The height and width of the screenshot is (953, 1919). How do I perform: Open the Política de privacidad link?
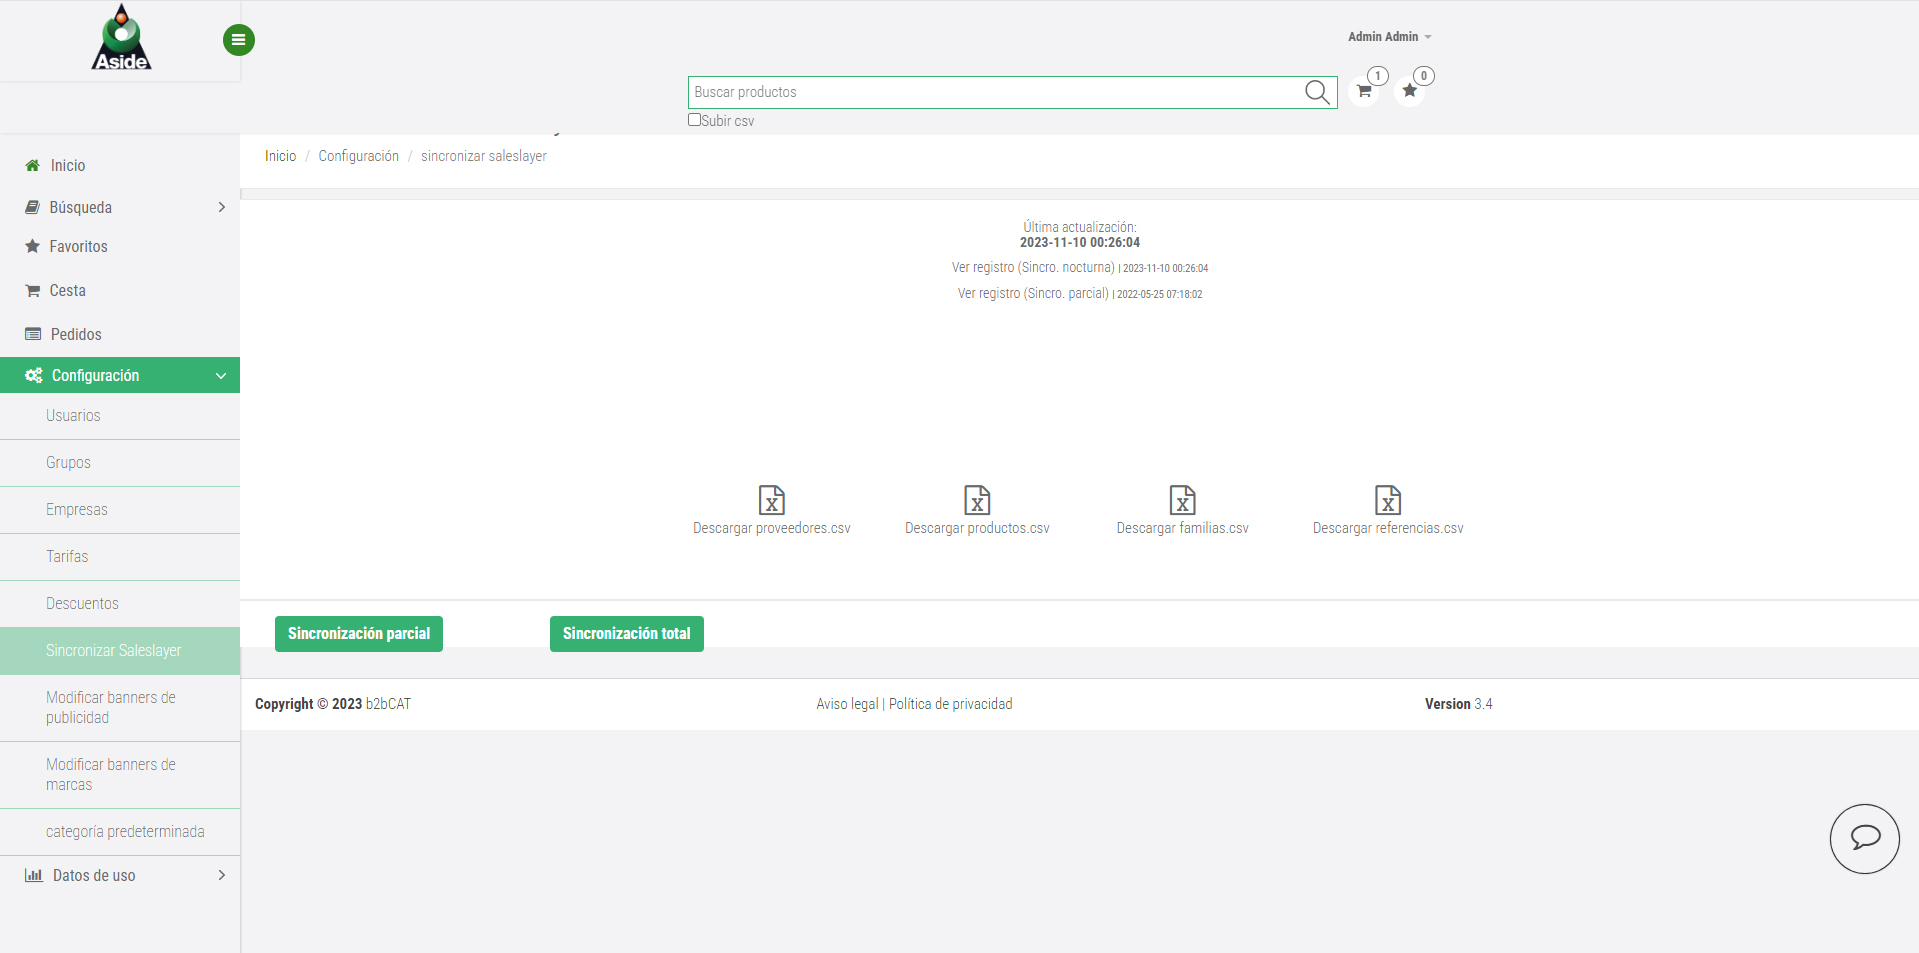[949, 703]
